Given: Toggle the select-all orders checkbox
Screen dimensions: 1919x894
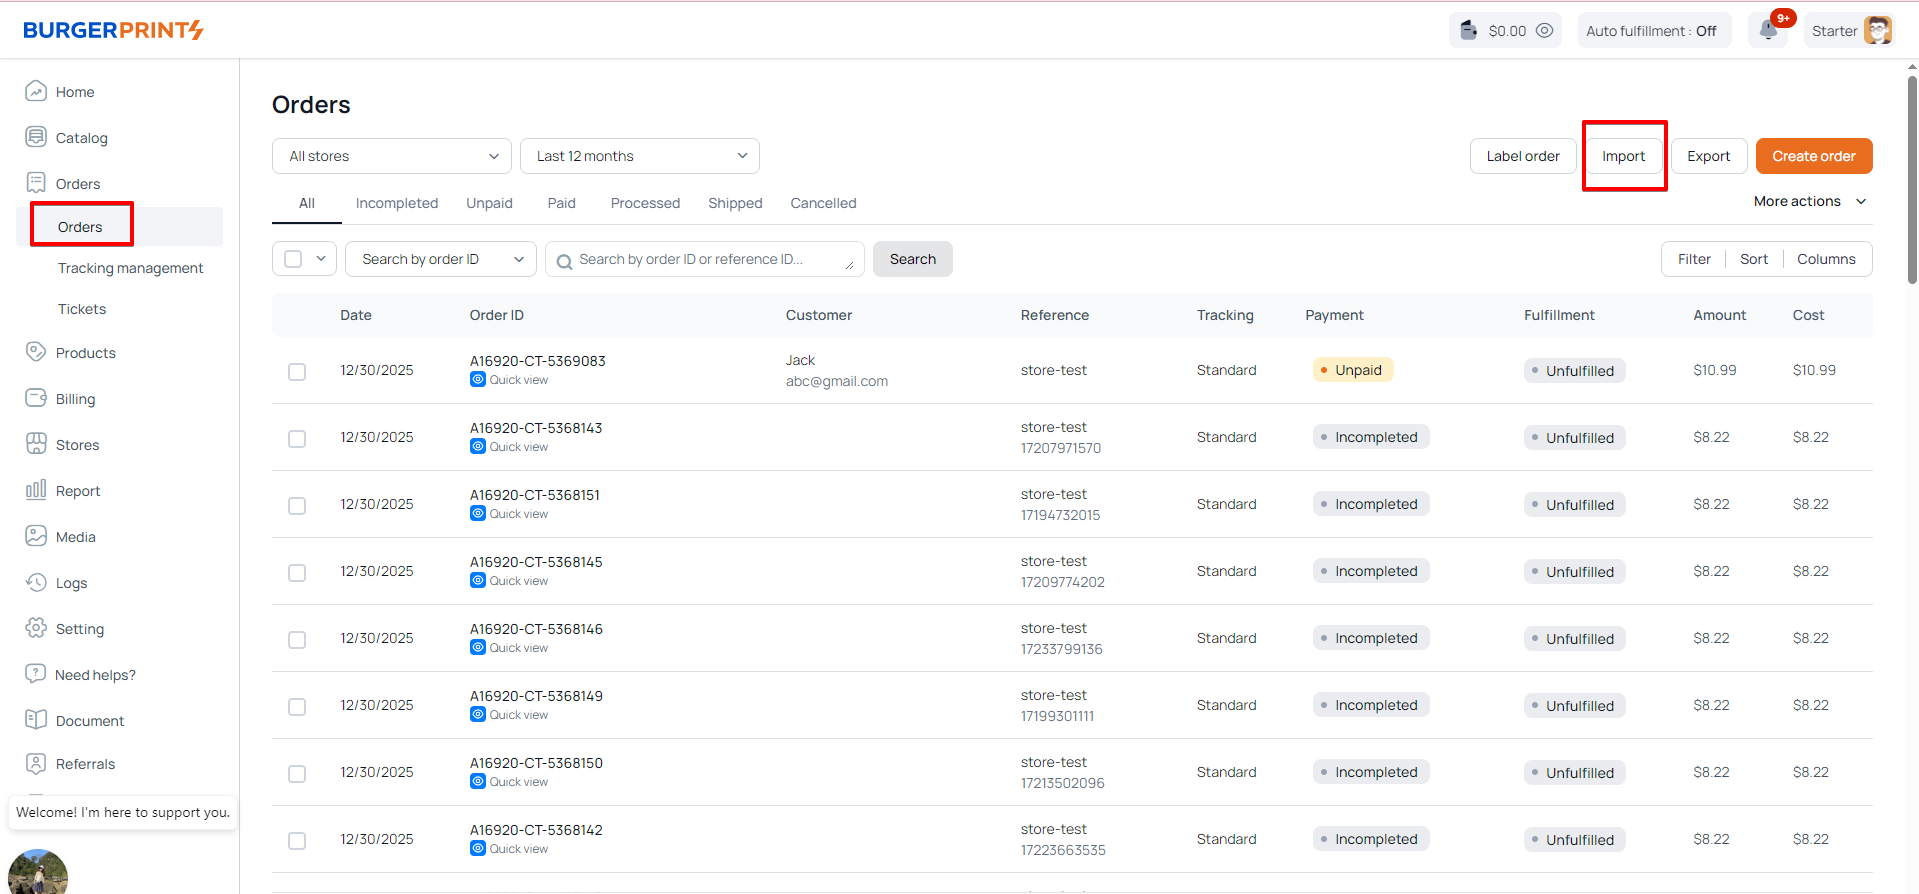Looking at the screenshot, I should (x=293, y=259).
